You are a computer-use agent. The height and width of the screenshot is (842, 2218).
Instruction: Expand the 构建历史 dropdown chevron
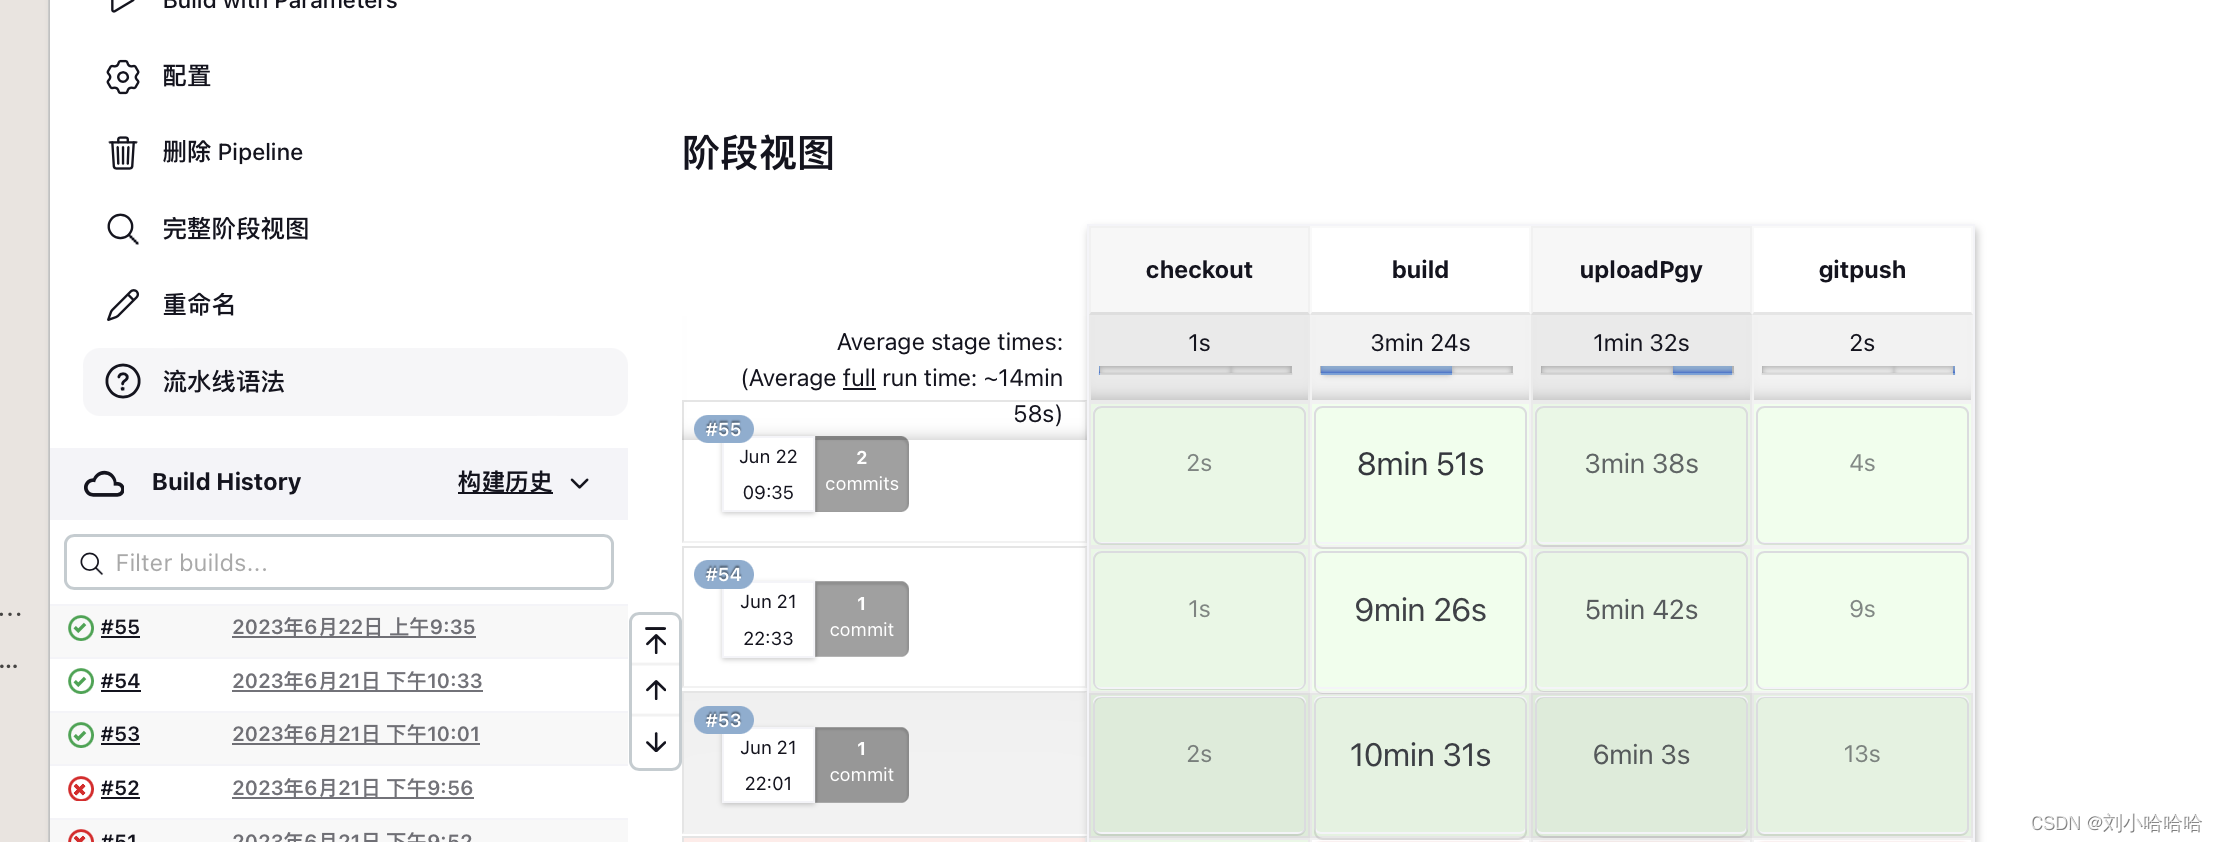[x=580, y=484]
